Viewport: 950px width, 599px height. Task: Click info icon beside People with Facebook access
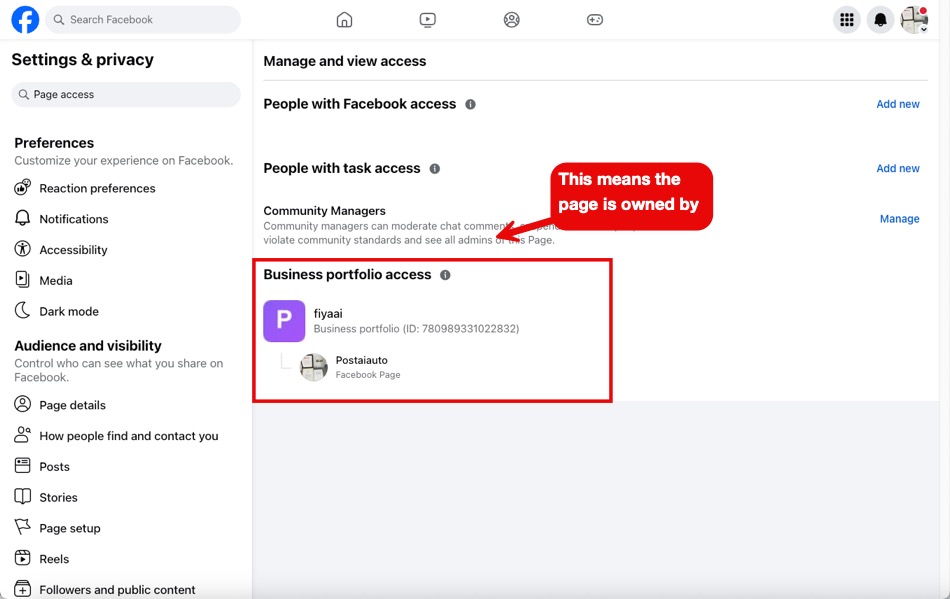470,104
